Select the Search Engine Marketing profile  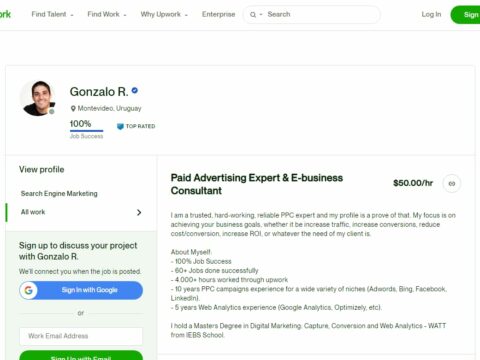pos(59,193)
